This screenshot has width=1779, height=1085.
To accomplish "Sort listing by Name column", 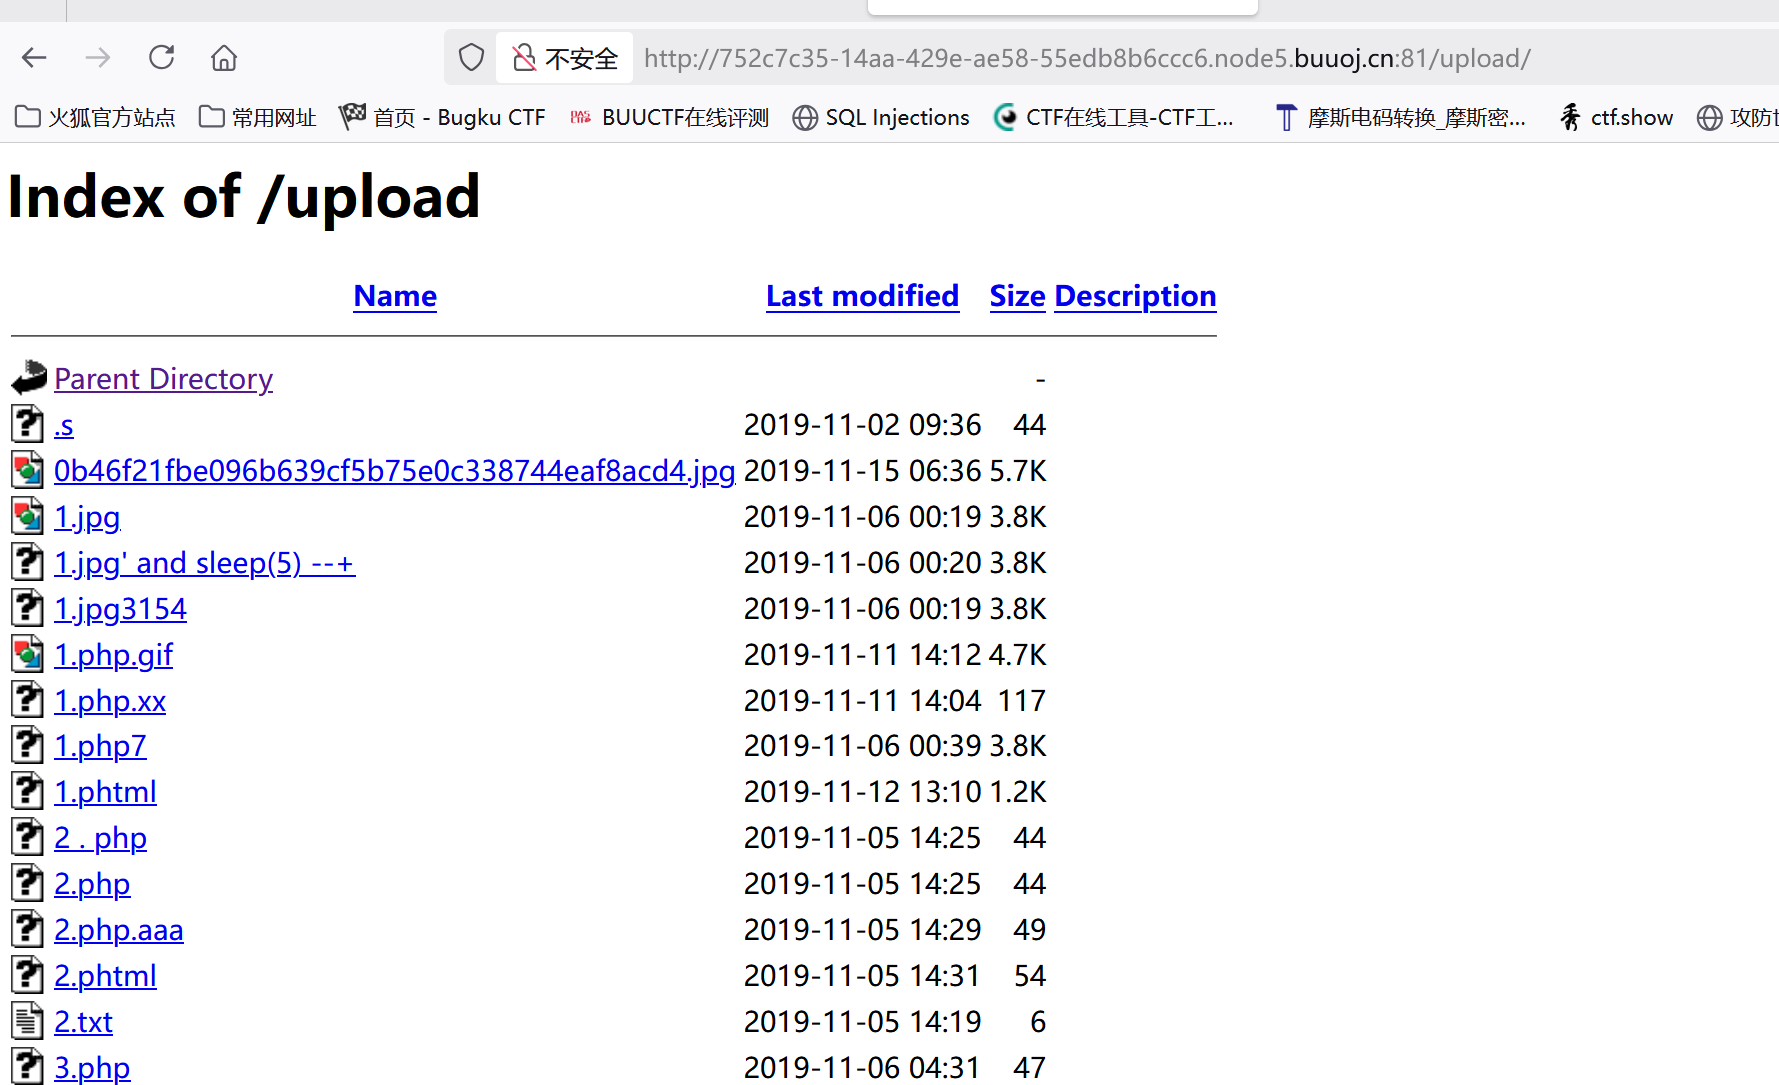I will 395,296.
